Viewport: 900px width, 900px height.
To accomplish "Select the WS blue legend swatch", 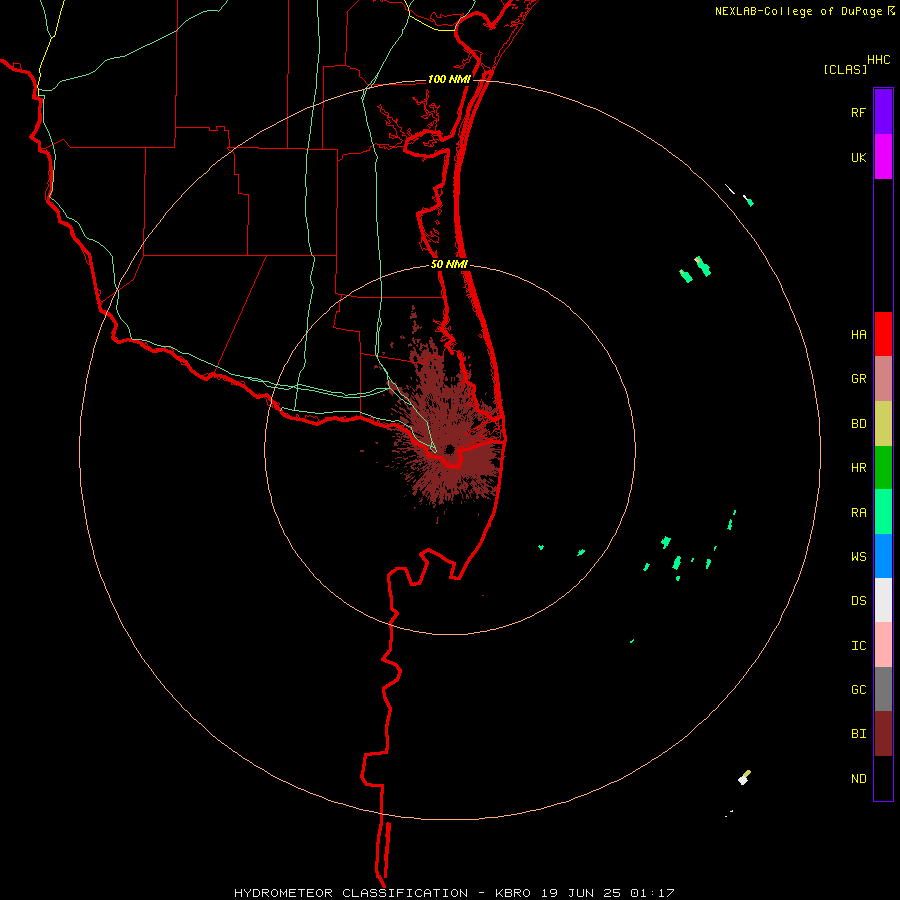I will coord(883,556).
